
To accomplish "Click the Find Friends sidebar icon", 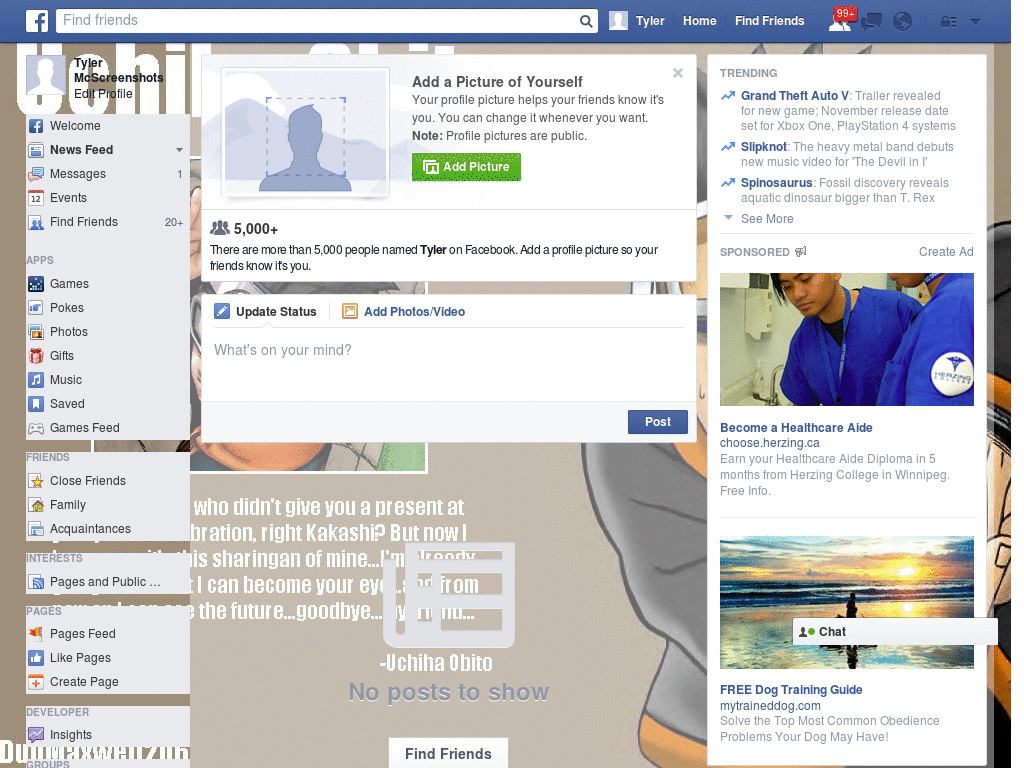I will (36, 222).
